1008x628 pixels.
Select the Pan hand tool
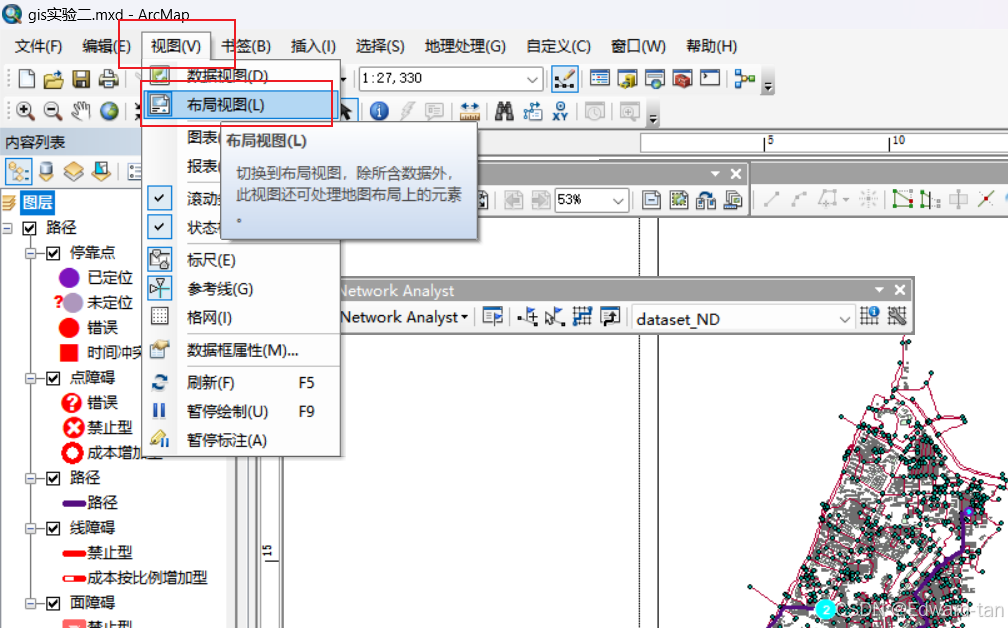pos(80,111)
